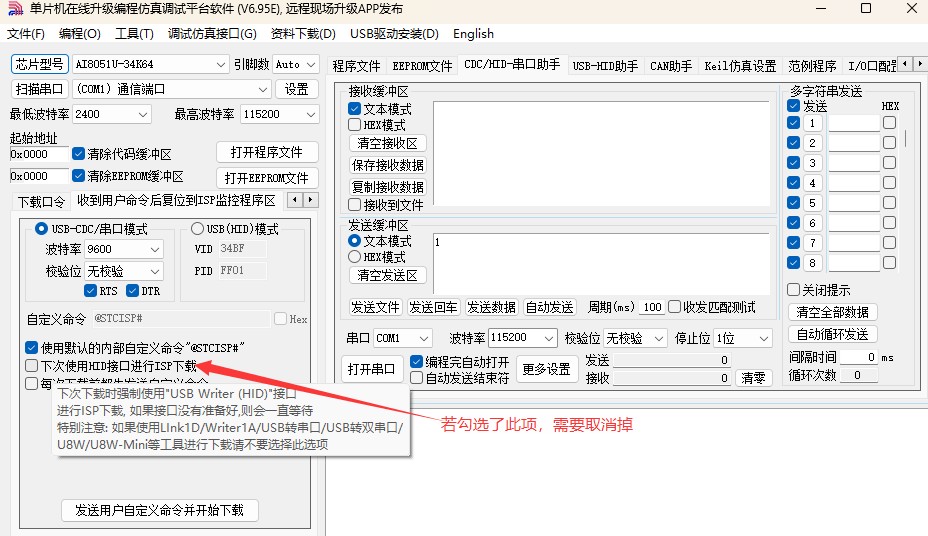The image size is (928, 536).
Task: Toggle 使用默认的内部自定义命令 checkbox
Action: pyautogui.click(x=31, y=347)
